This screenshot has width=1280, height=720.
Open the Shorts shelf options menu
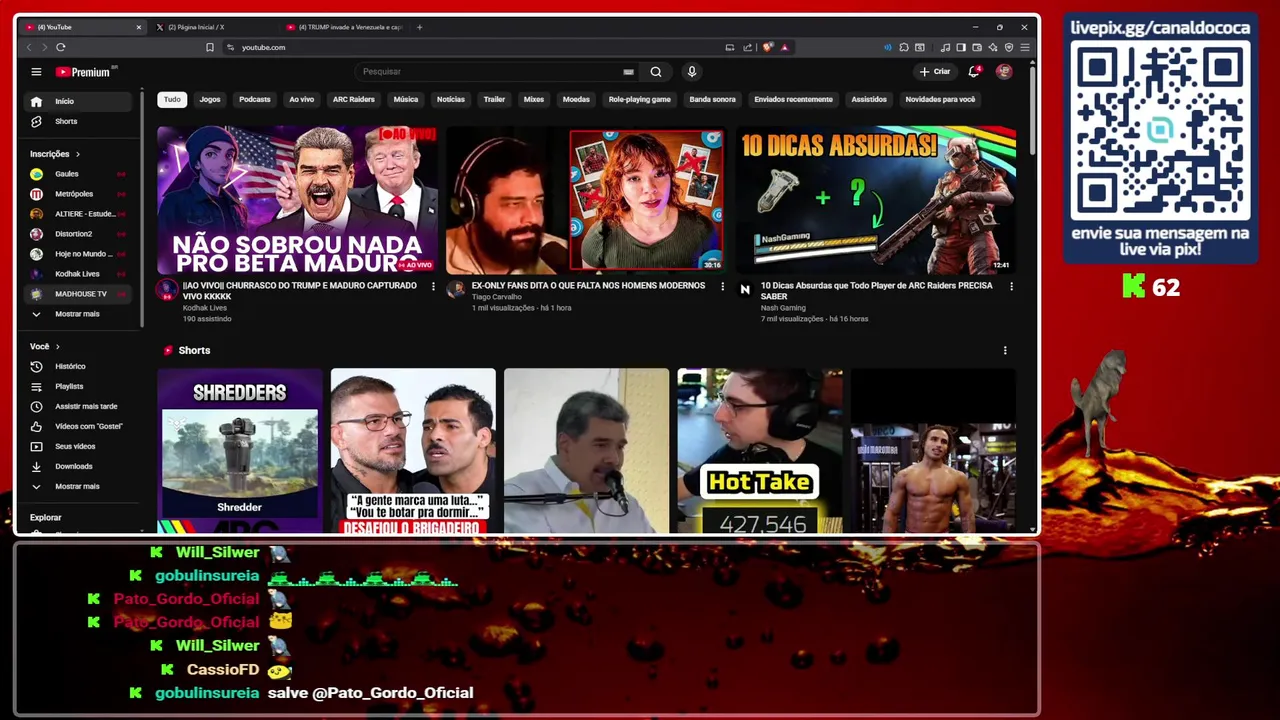[x=1005, y=351]
